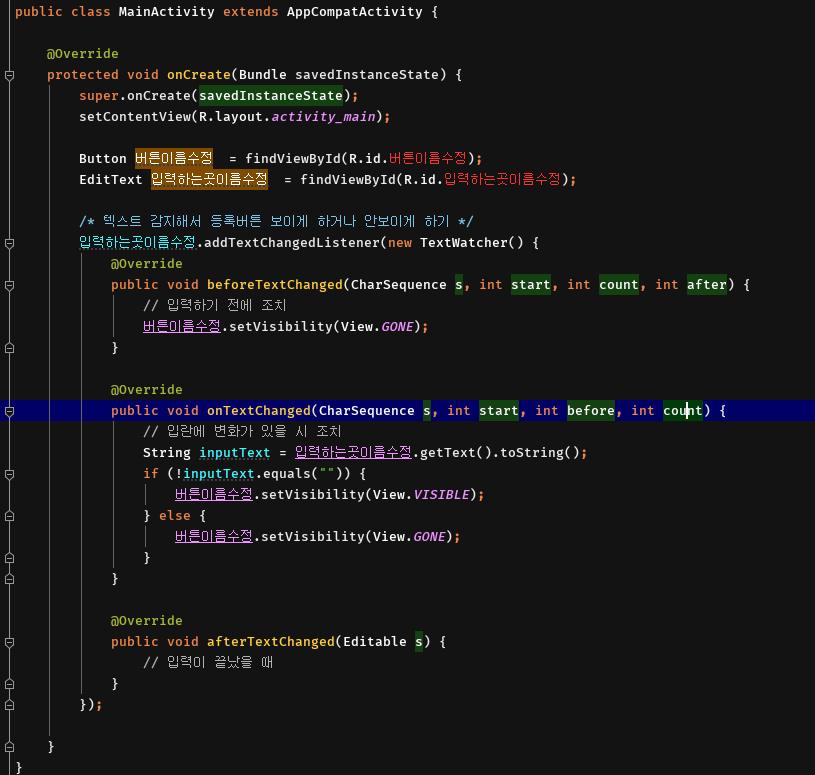This screenshot has height=775, width=815.
Task: Click comment 입란에 변화가 있을 시 조치
Action: (242, 431)
